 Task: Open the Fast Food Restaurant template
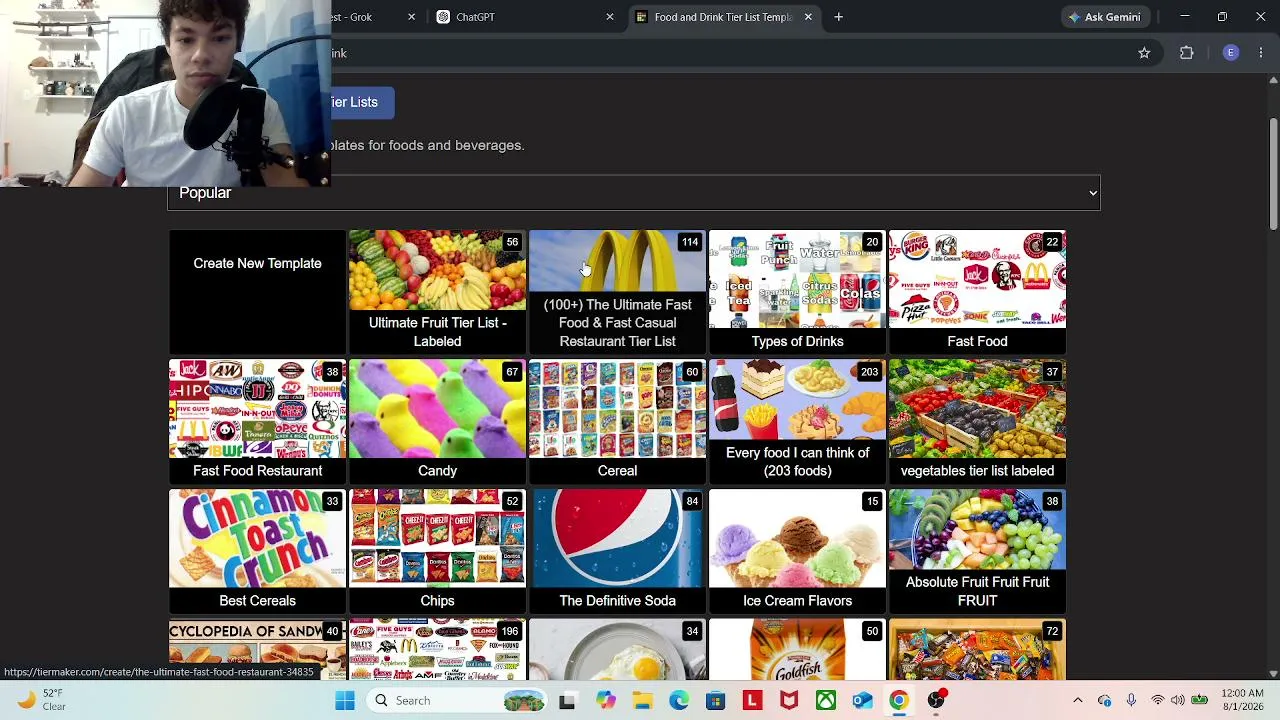[257, 421]
